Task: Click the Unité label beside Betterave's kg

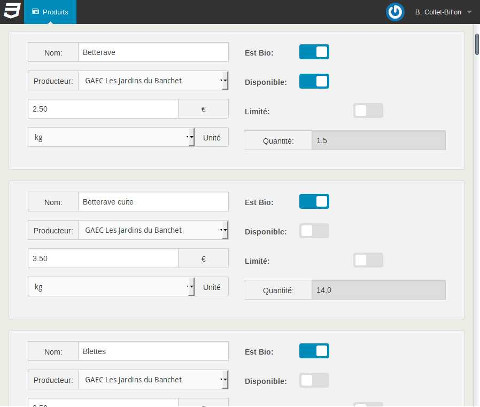Action: click(212, 137)
